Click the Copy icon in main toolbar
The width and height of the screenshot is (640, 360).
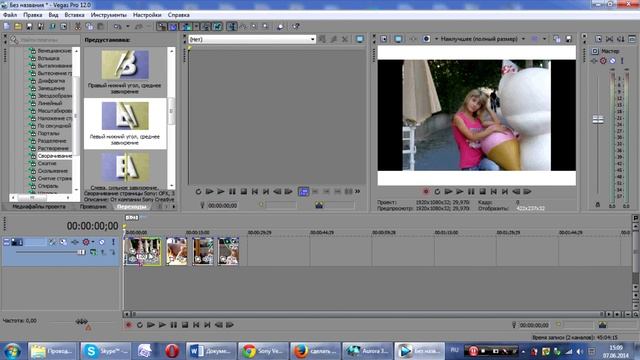coord(89,27)
